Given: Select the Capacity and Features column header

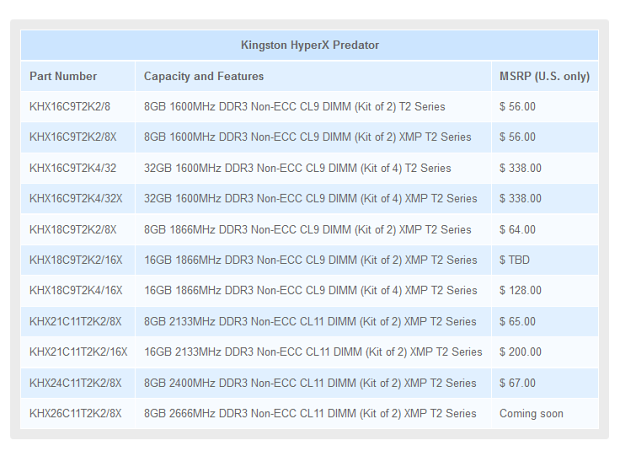Looking at the screenshot, I should (204, 76).
